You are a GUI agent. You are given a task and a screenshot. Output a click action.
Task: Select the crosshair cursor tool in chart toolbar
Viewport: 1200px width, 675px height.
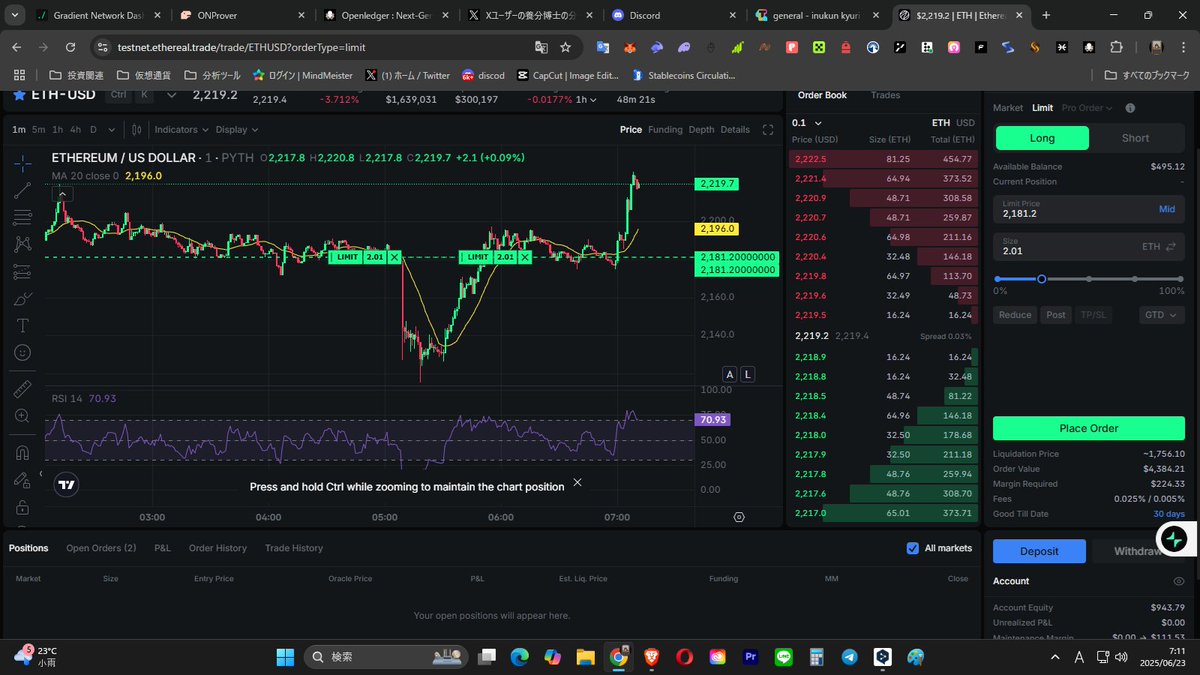click(22, 162)
